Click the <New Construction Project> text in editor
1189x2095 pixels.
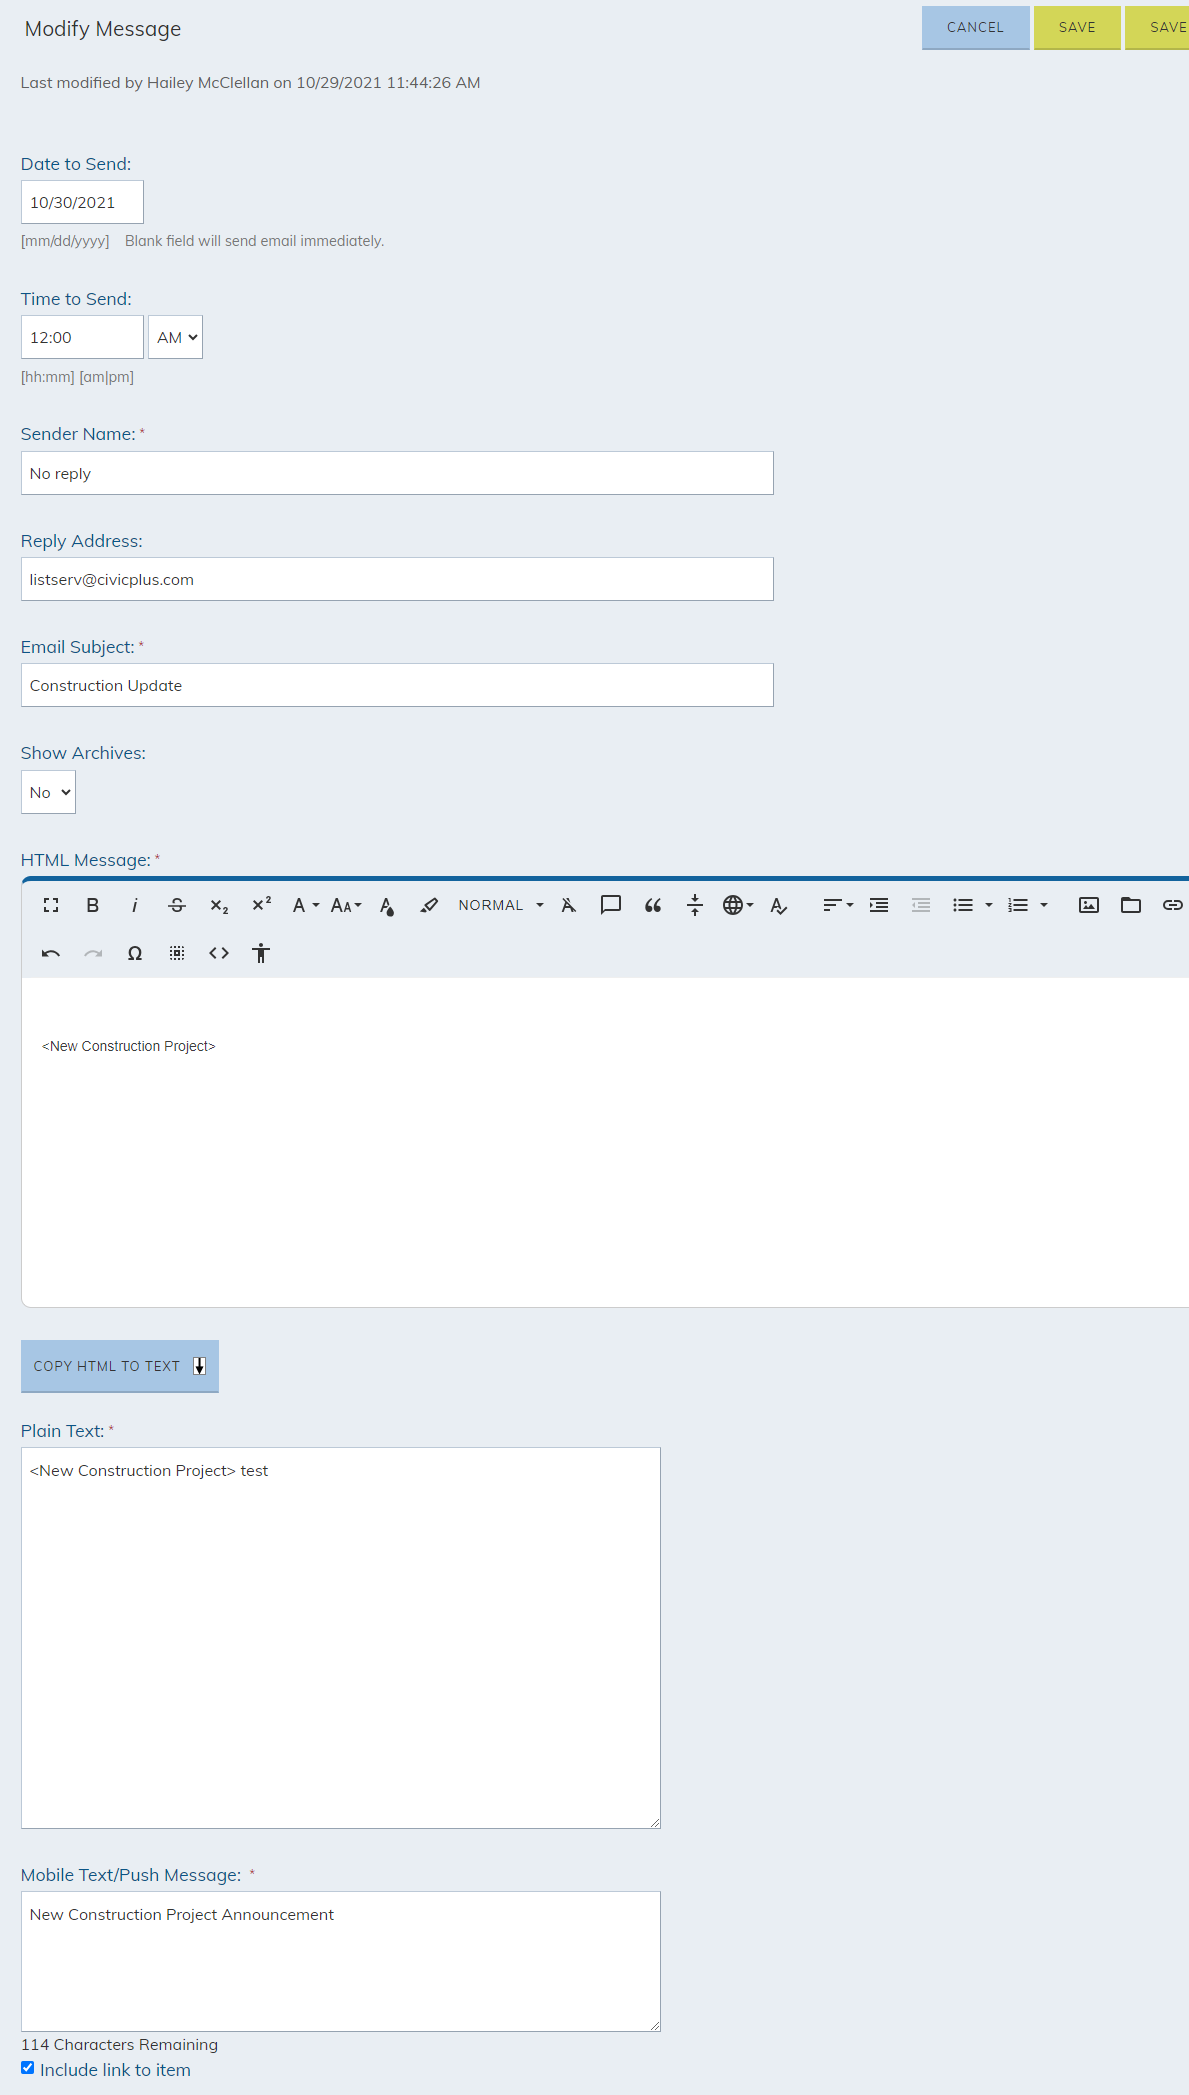[x=129, y=1046]
